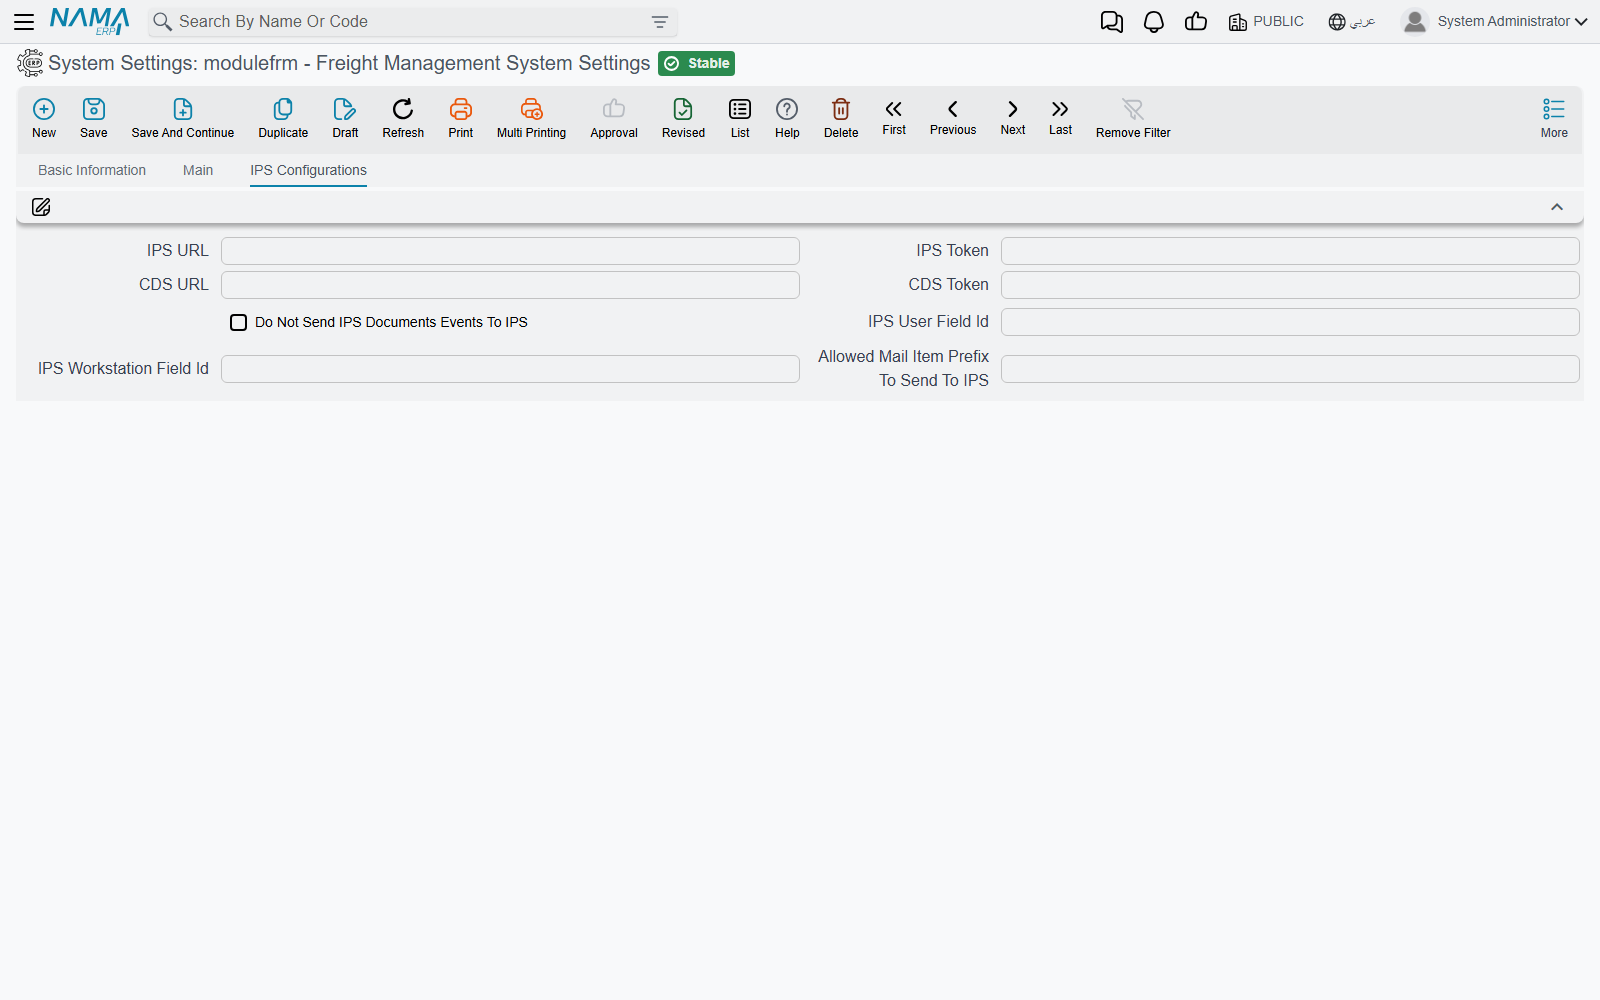Select IPS Configurations tab

[308, 170]
